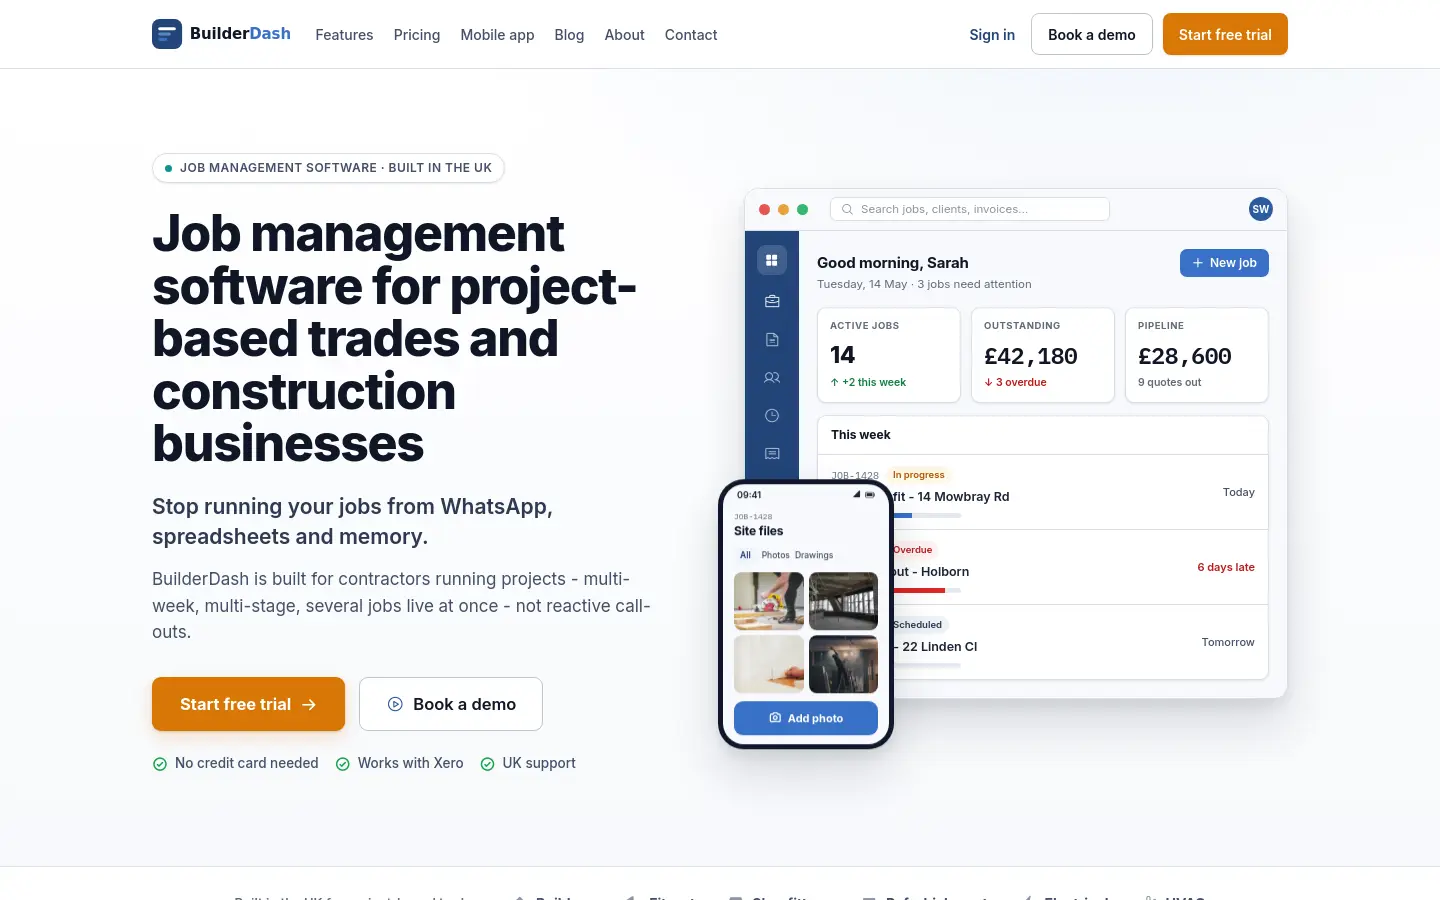
Task: Open the dashboard grid icon in mockup sidebar
Action: point(772,260)
